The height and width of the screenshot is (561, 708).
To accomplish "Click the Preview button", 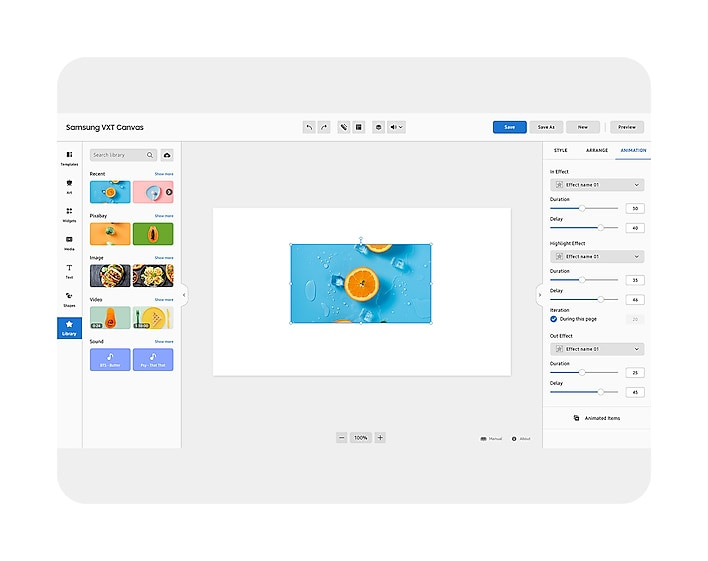I will [627, 127].
